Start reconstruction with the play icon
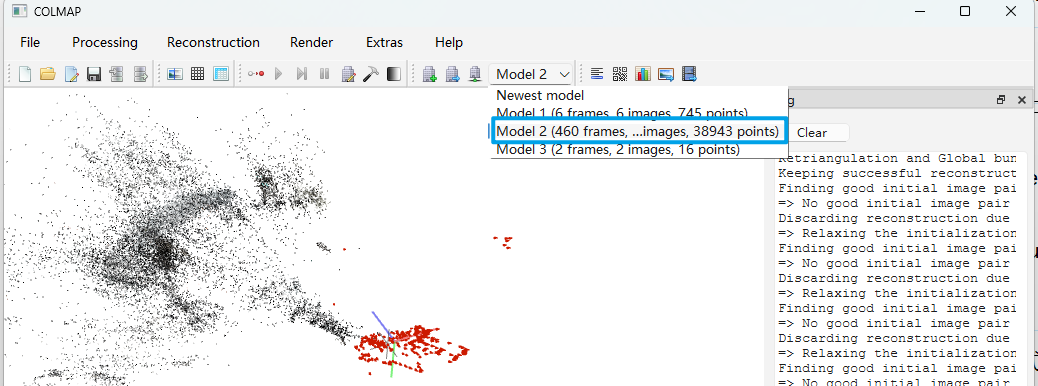The height and width of the screenshot is (386, 1038). coord(279,73)
